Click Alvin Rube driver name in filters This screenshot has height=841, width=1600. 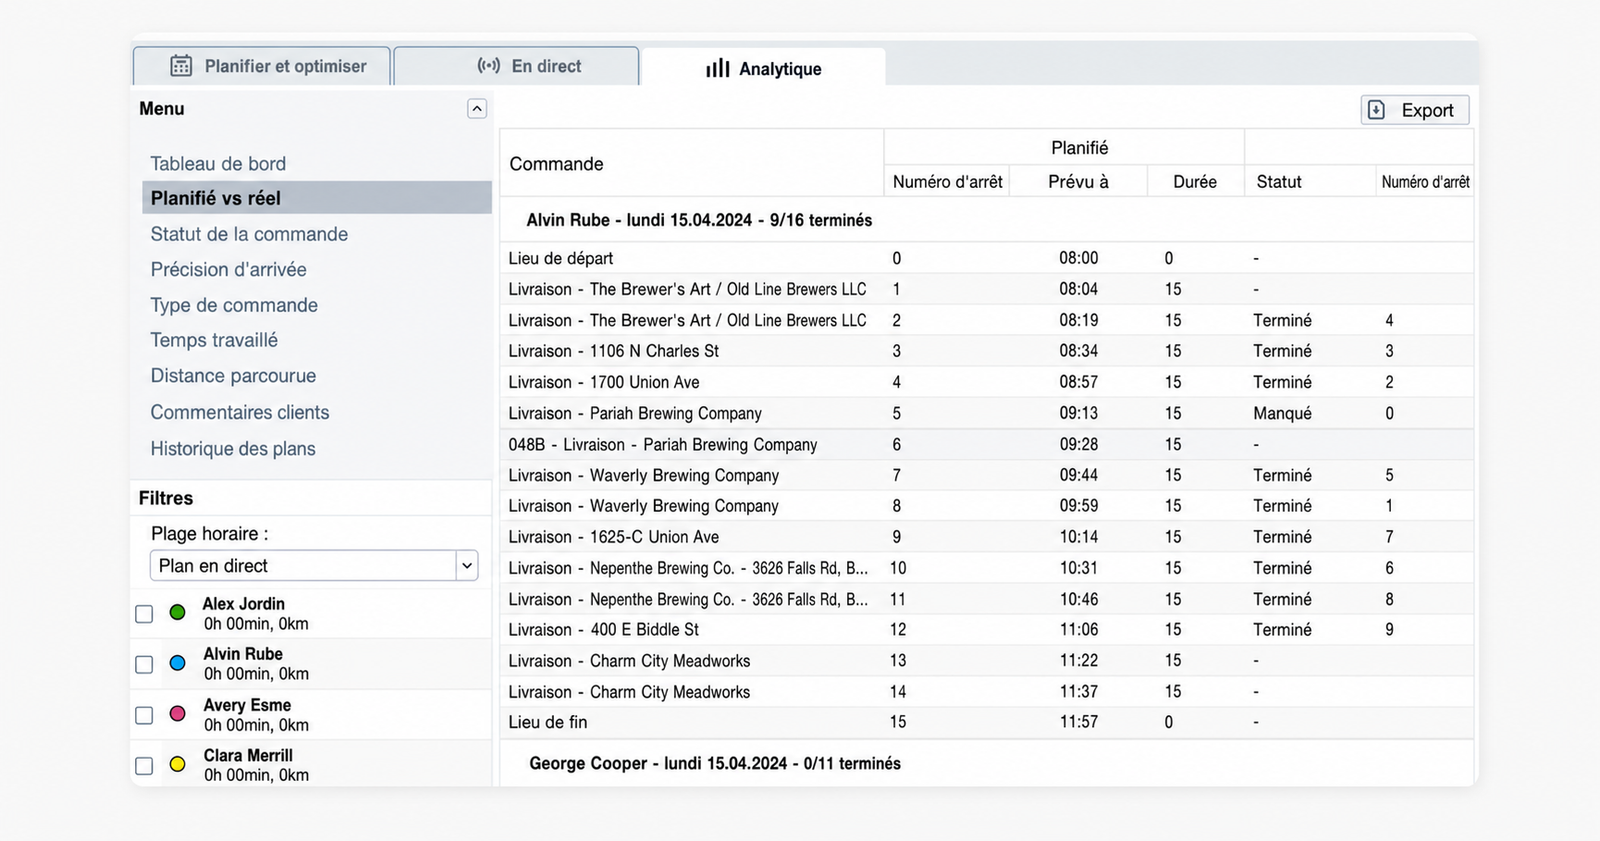[x=243, y=654]
